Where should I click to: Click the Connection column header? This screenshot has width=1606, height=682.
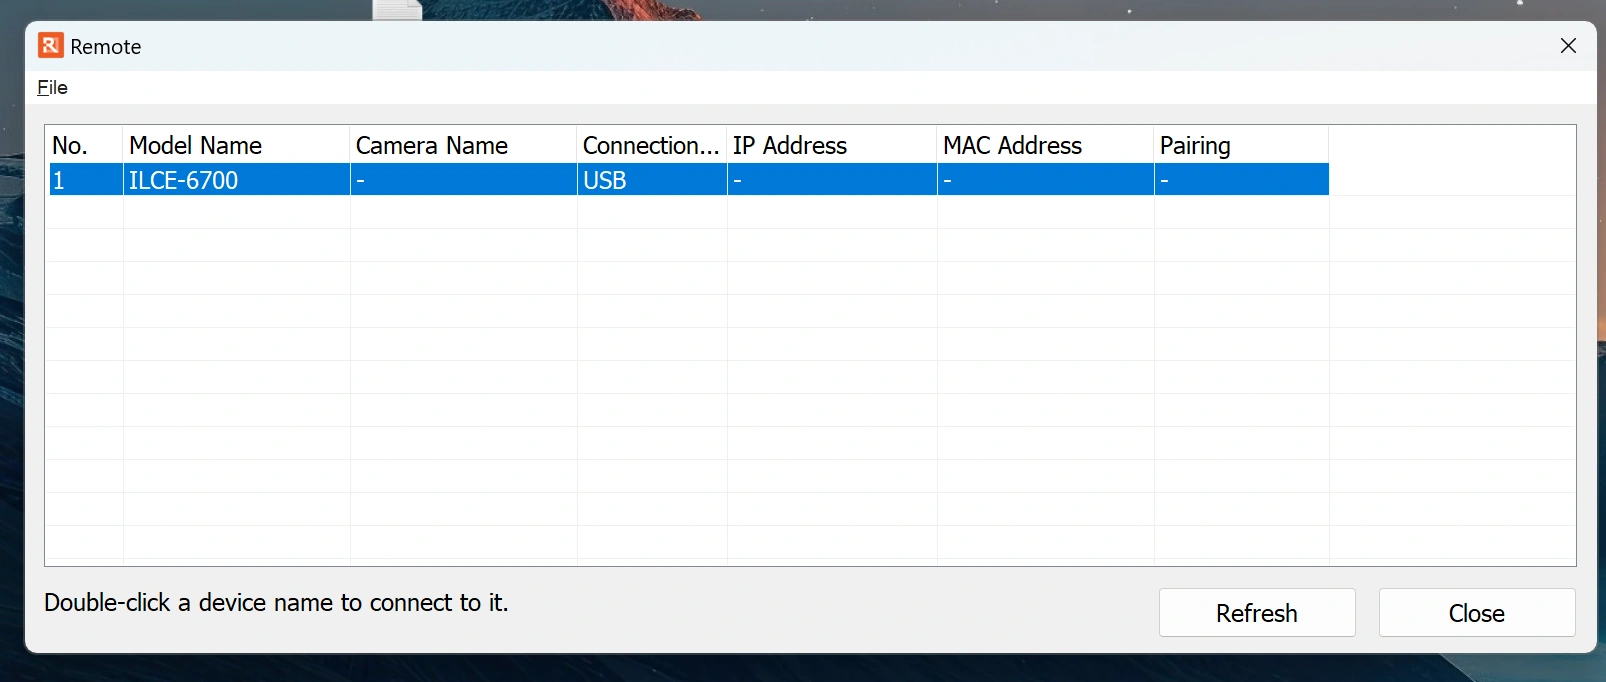pos(651,146)
